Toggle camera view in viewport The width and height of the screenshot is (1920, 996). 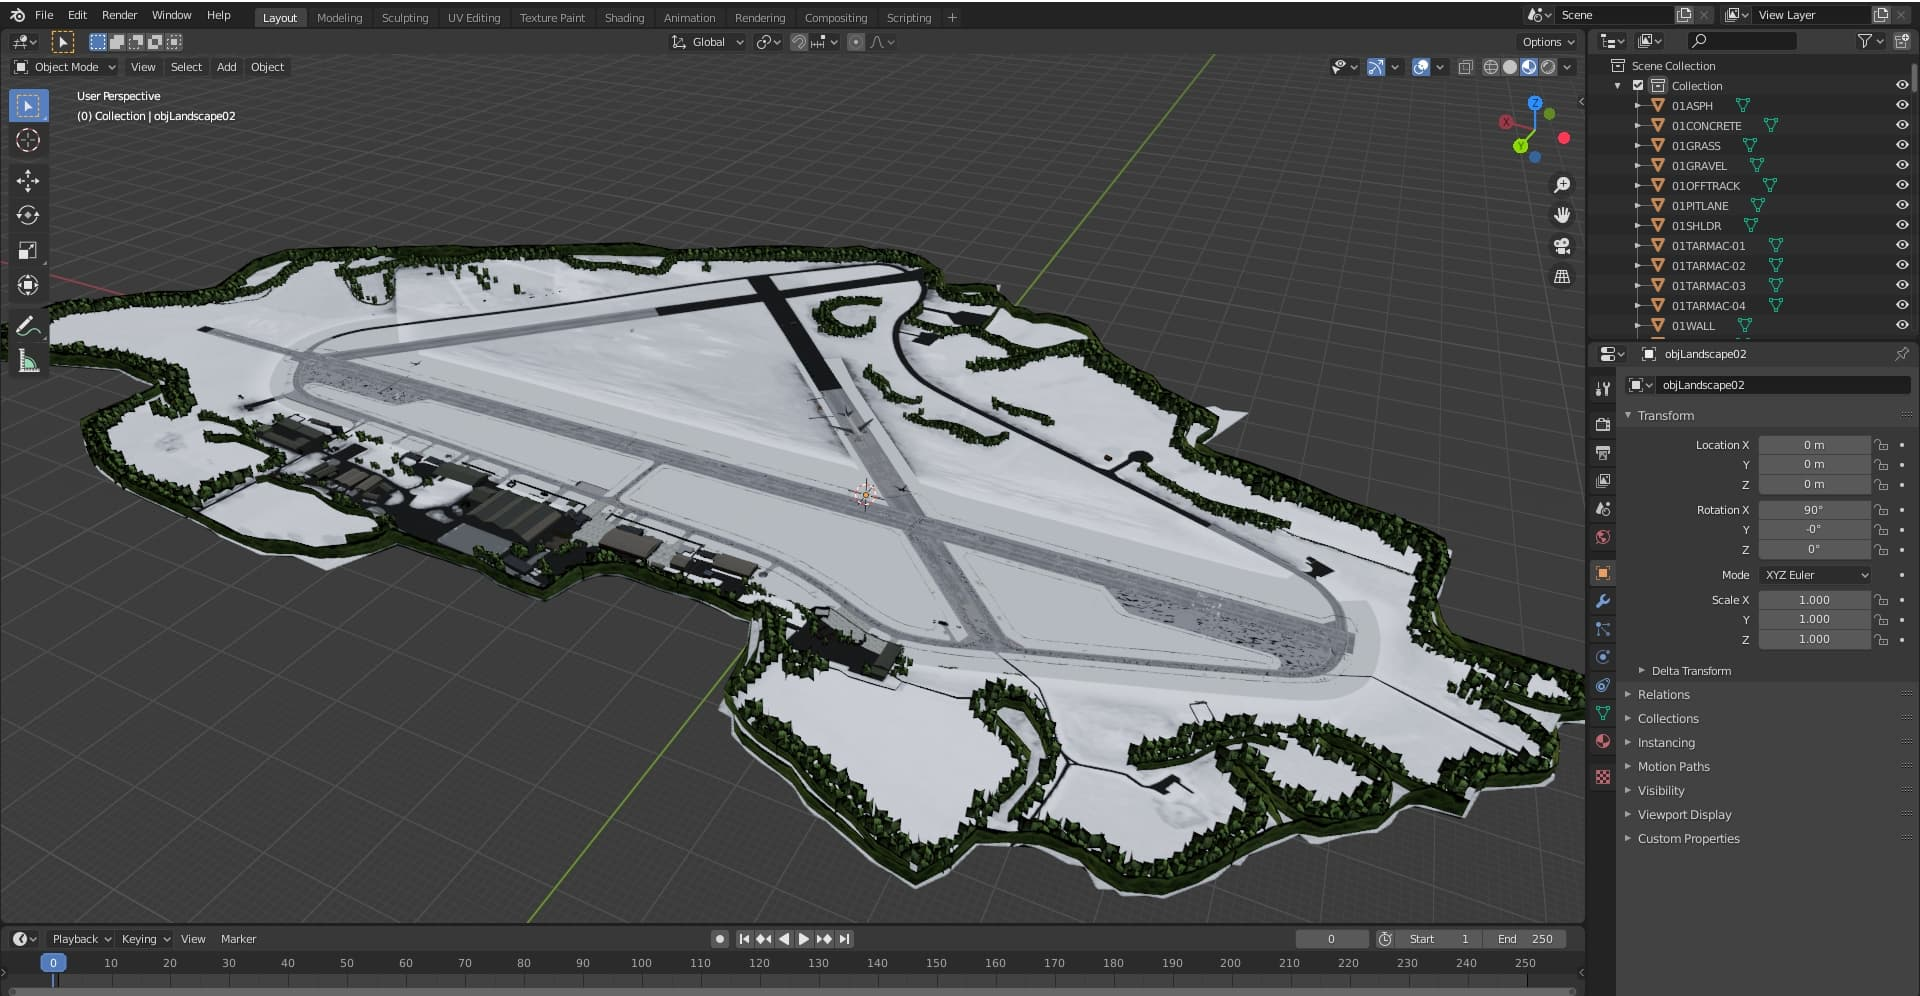[1561, 246]
